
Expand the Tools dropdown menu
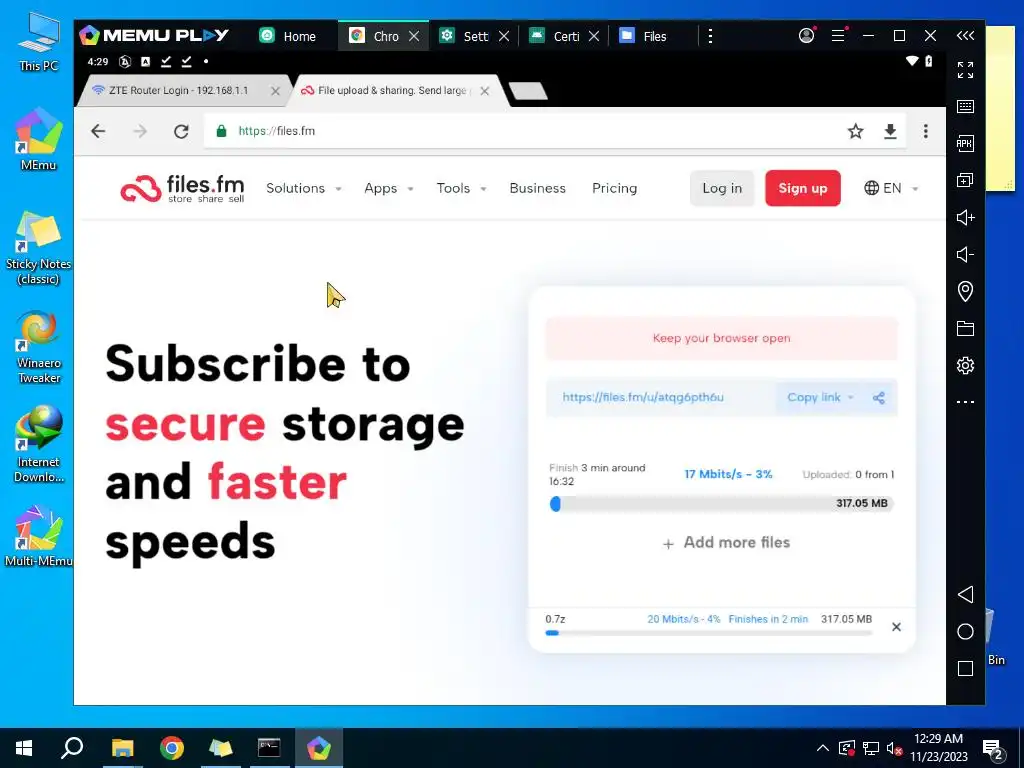pos(461,188)
